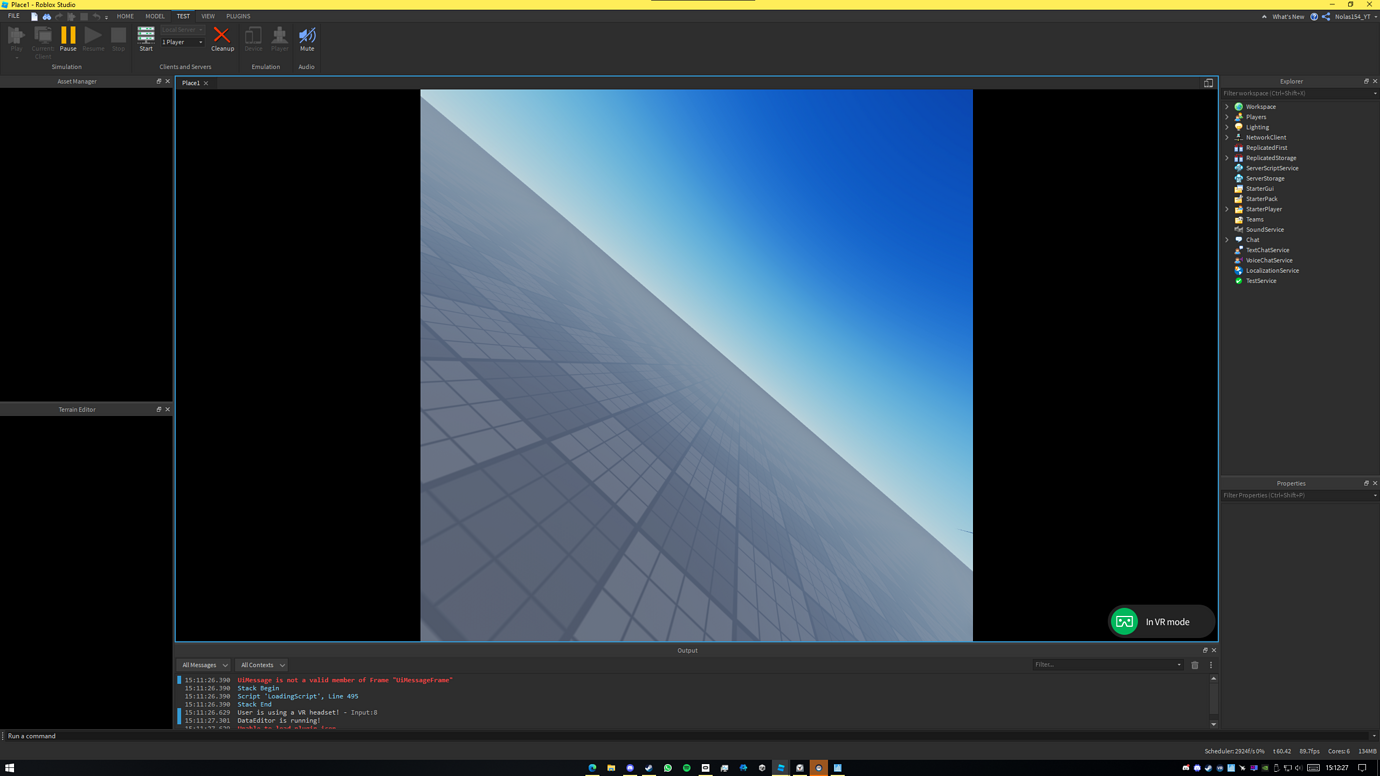
Task: Click the viewport maximize icon
Action: (1208, 83)
